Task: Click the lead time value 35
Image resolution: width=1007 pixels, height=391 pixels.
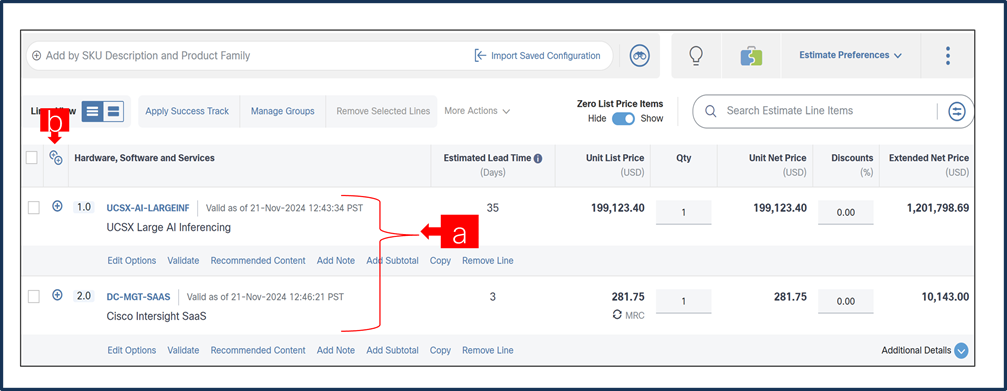Action: coord(493,207)
